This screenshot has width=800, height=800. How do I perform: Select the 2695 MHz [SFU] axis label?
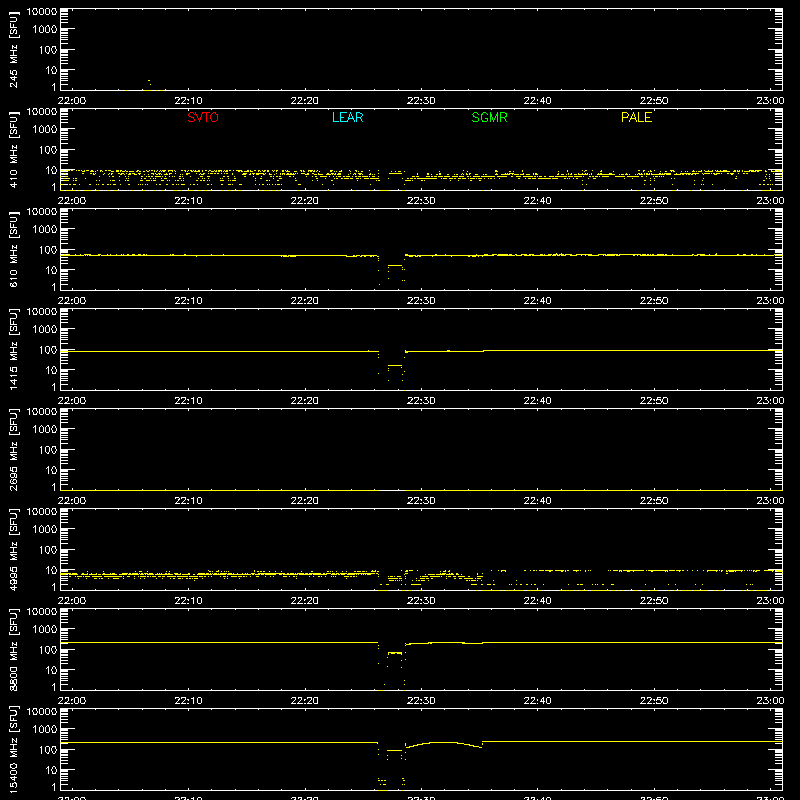coord(13,449)
